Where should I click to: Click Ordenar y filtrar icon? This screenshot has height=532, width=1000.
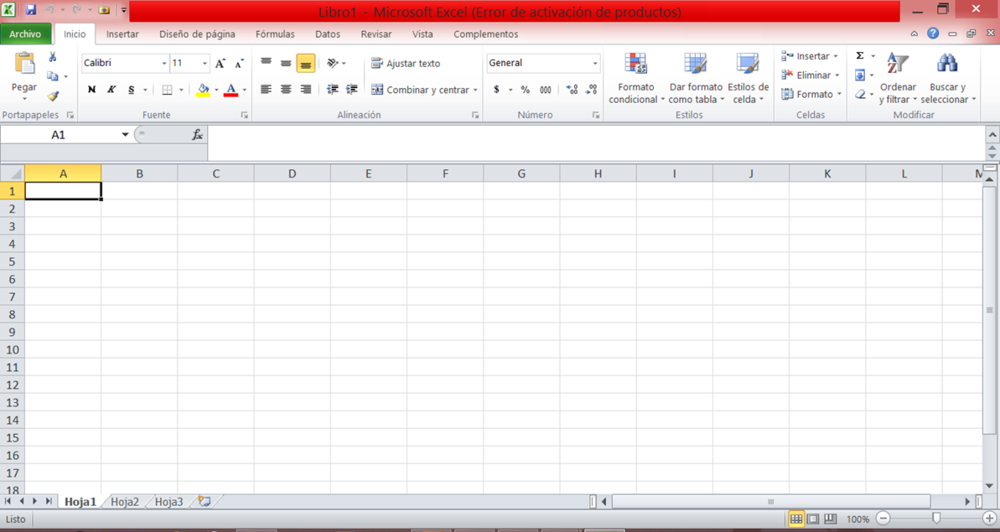point(897,66)
